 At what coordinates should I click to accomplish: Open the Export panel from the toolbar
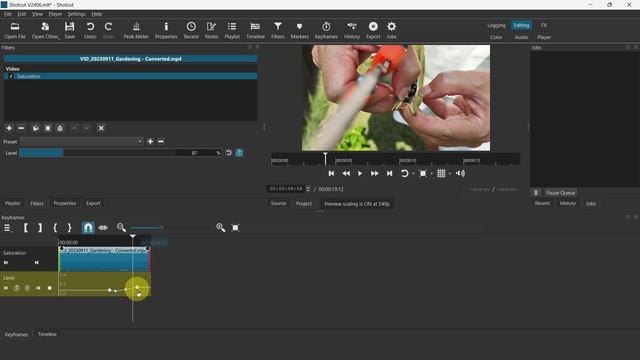[373, 31]
